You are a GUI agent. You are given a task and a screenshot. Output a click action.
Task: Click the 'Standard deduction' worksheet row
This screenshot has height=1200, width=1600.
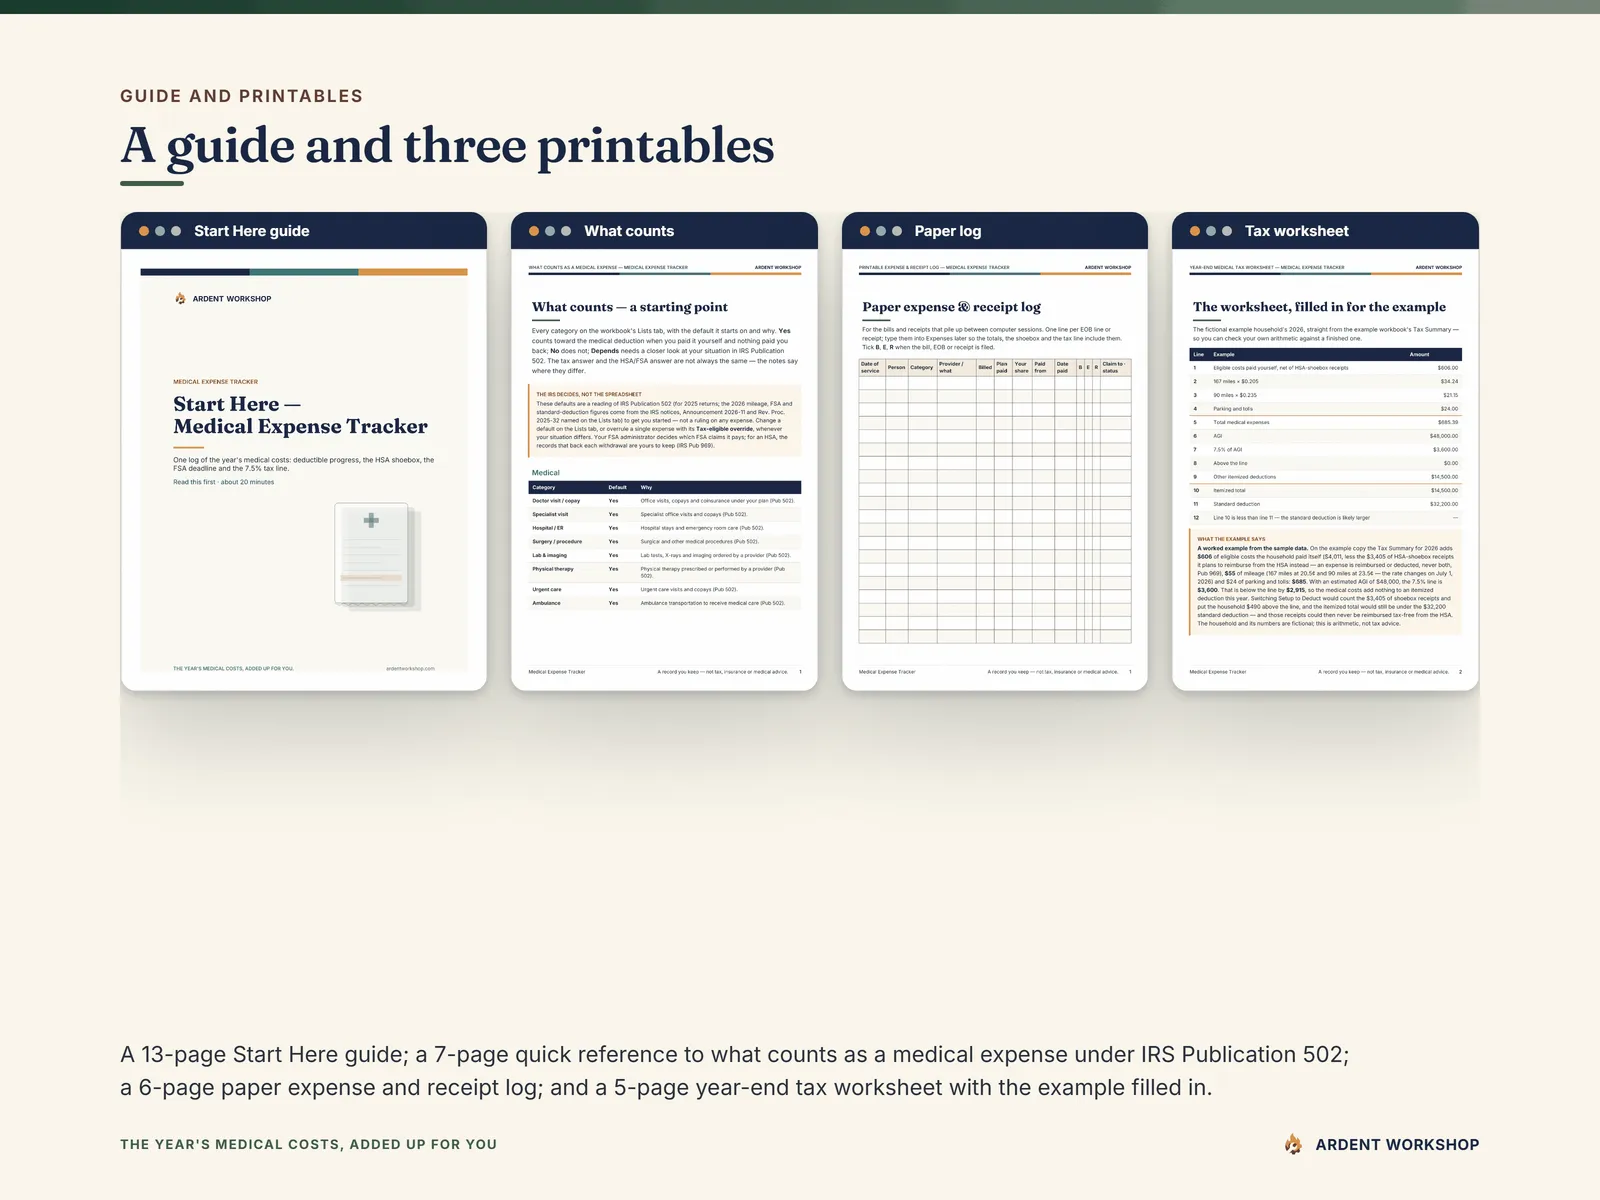[1325, 504]
